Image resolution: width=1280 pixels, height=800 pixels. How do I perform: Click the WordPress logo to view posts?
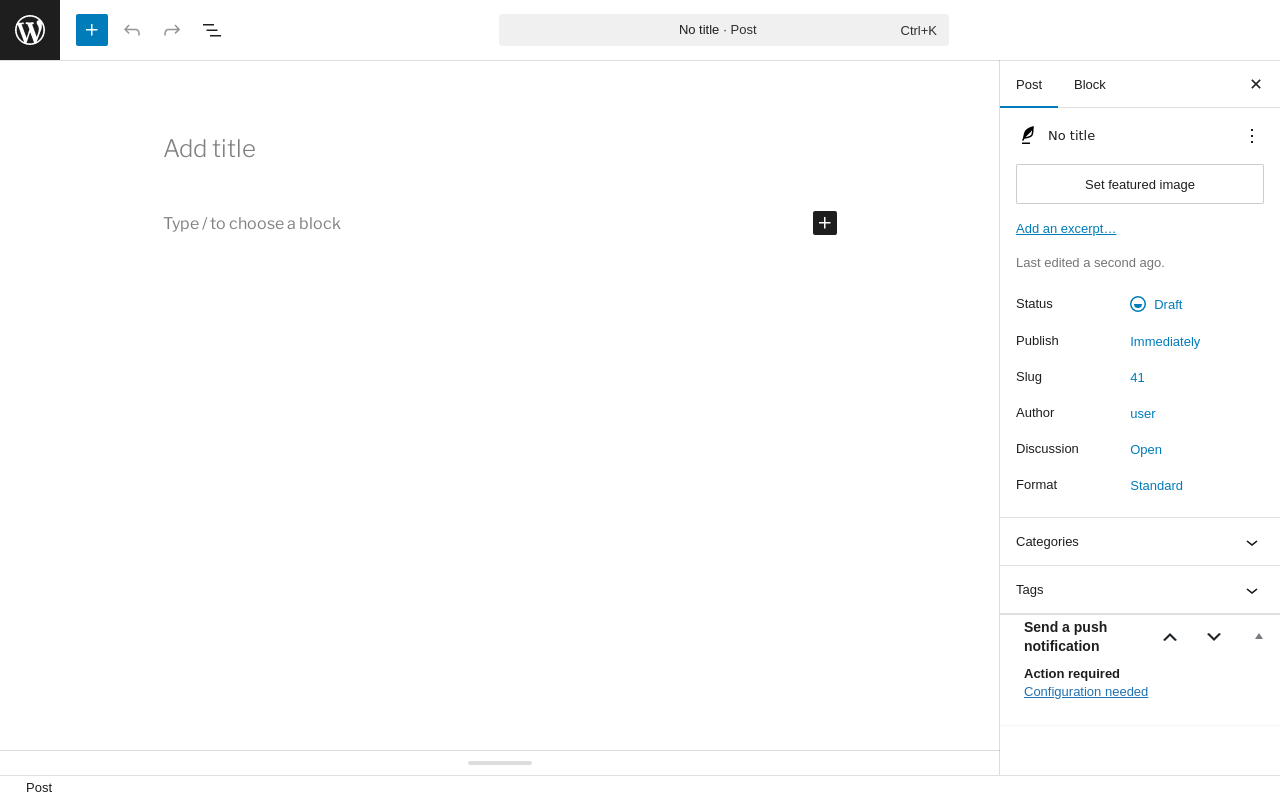pos(30,30)
